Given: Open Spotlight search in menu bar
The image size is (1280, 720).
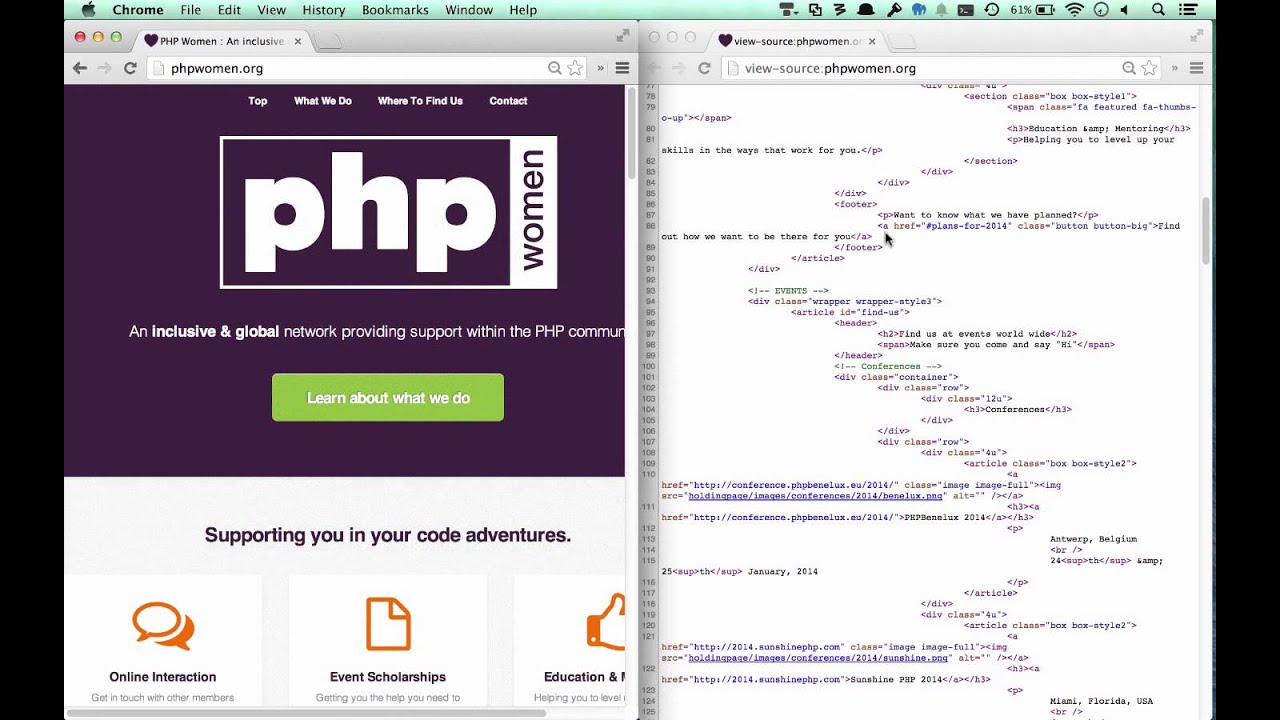Looking at the screenshot, I should click(1158, 10).
